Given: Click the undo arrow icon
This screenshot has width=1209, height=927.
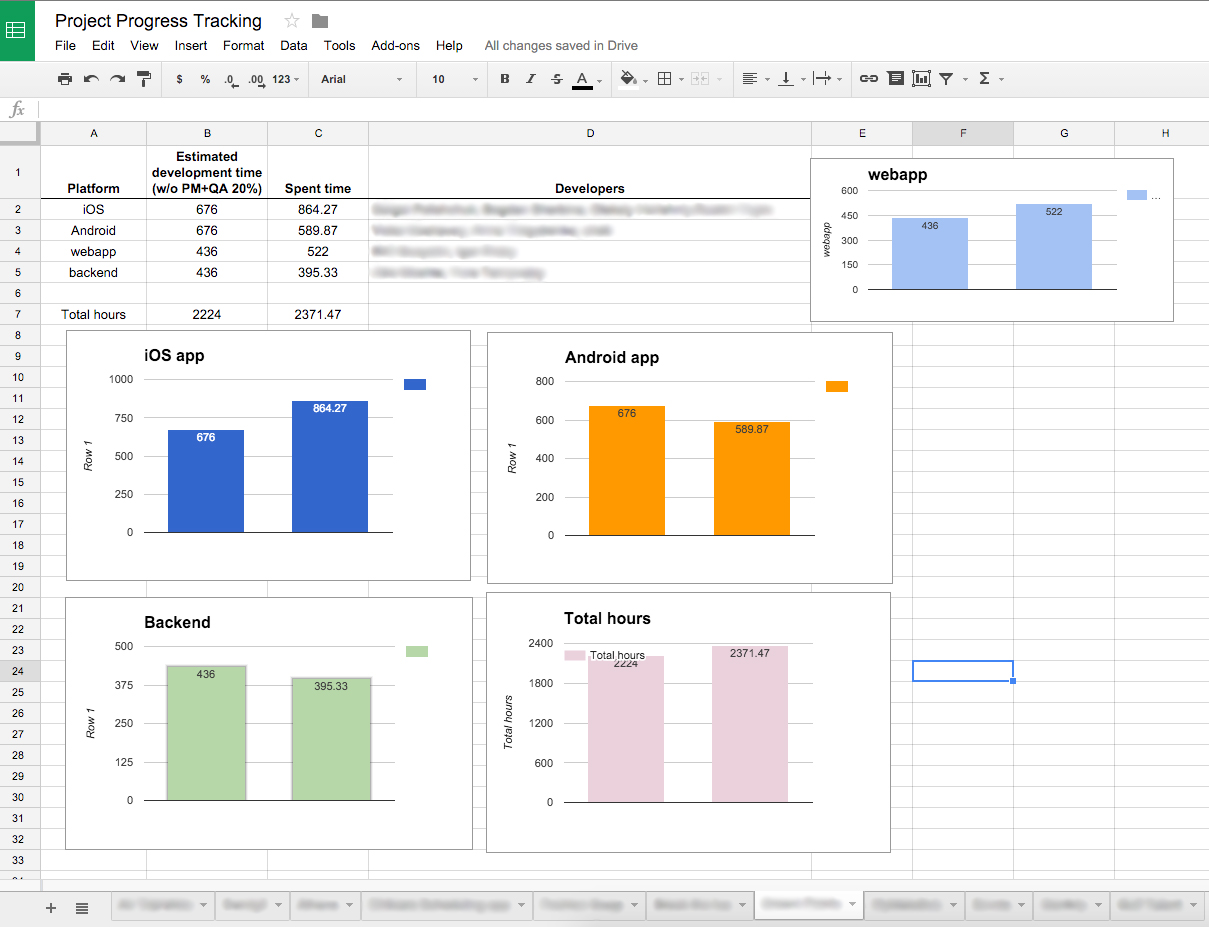Looking at the screenshot, I should 91,79.
